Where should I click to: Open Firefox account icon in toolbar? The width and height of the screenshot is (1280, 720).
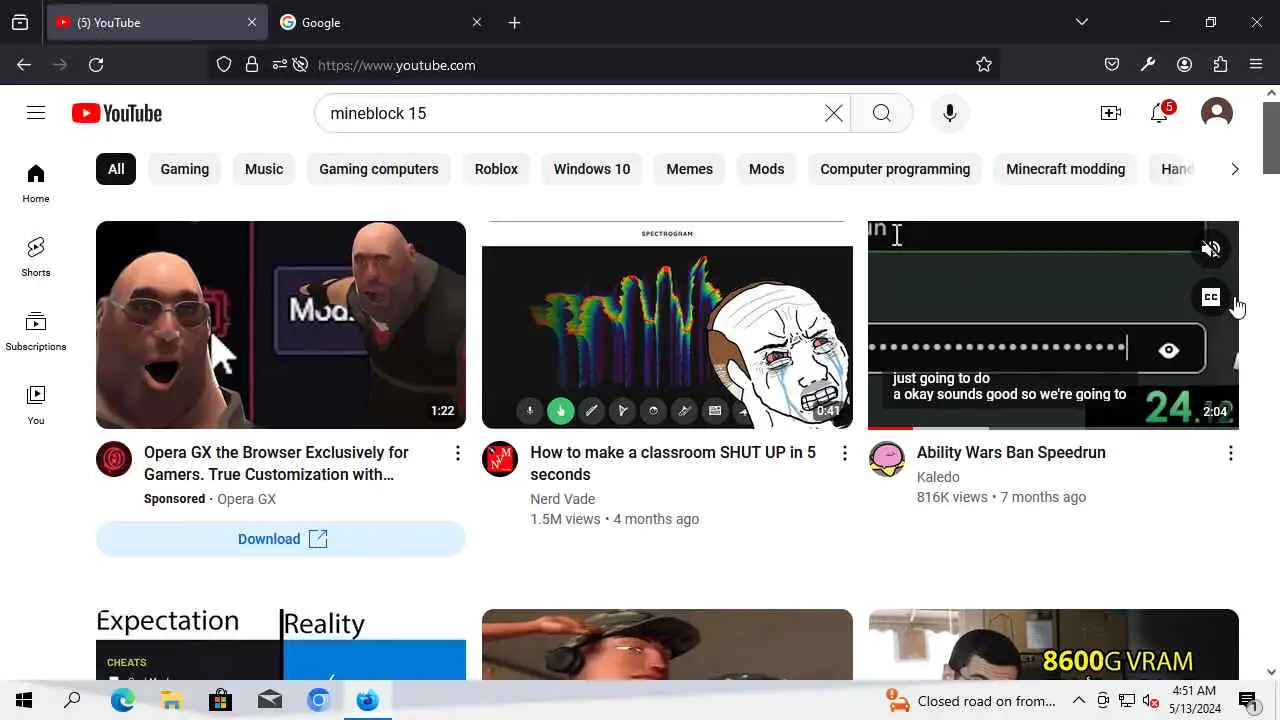tap(1184, 64)
